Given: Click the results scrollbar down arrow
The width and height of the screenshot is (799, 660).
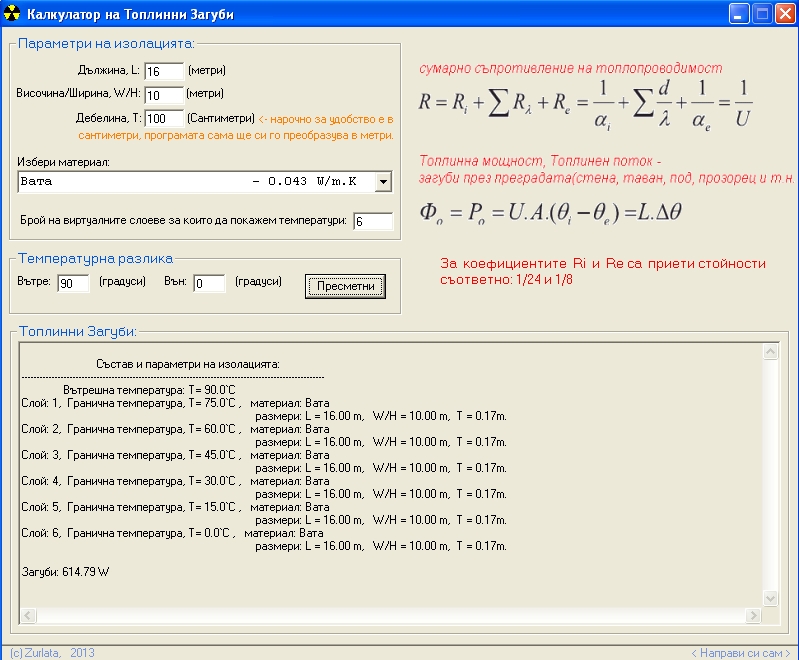Looking at the screenshot, I should pyautogui.click(x=770, y=597).
